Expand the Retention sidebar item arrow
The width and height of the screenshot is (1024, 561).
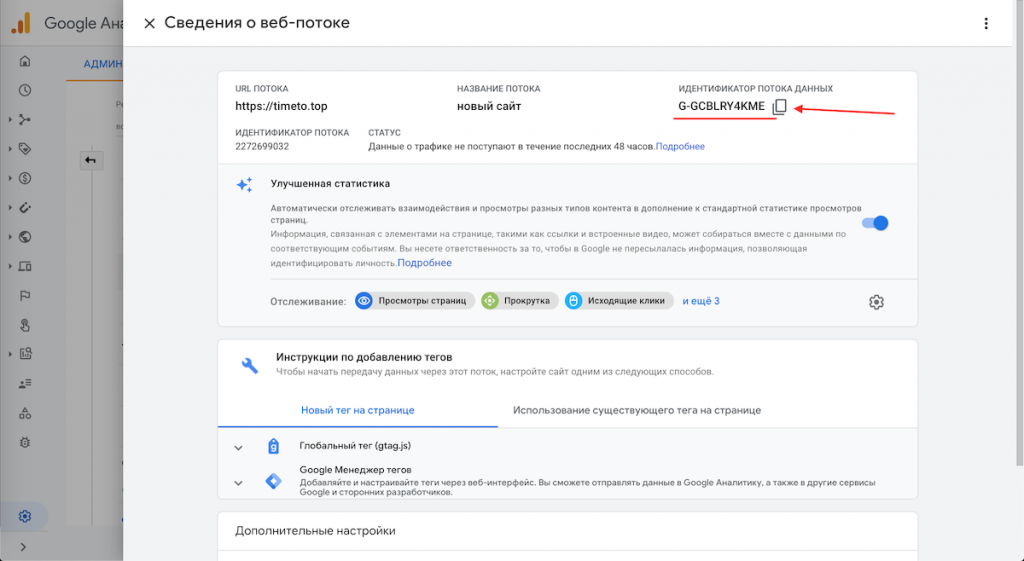point(10,208)
